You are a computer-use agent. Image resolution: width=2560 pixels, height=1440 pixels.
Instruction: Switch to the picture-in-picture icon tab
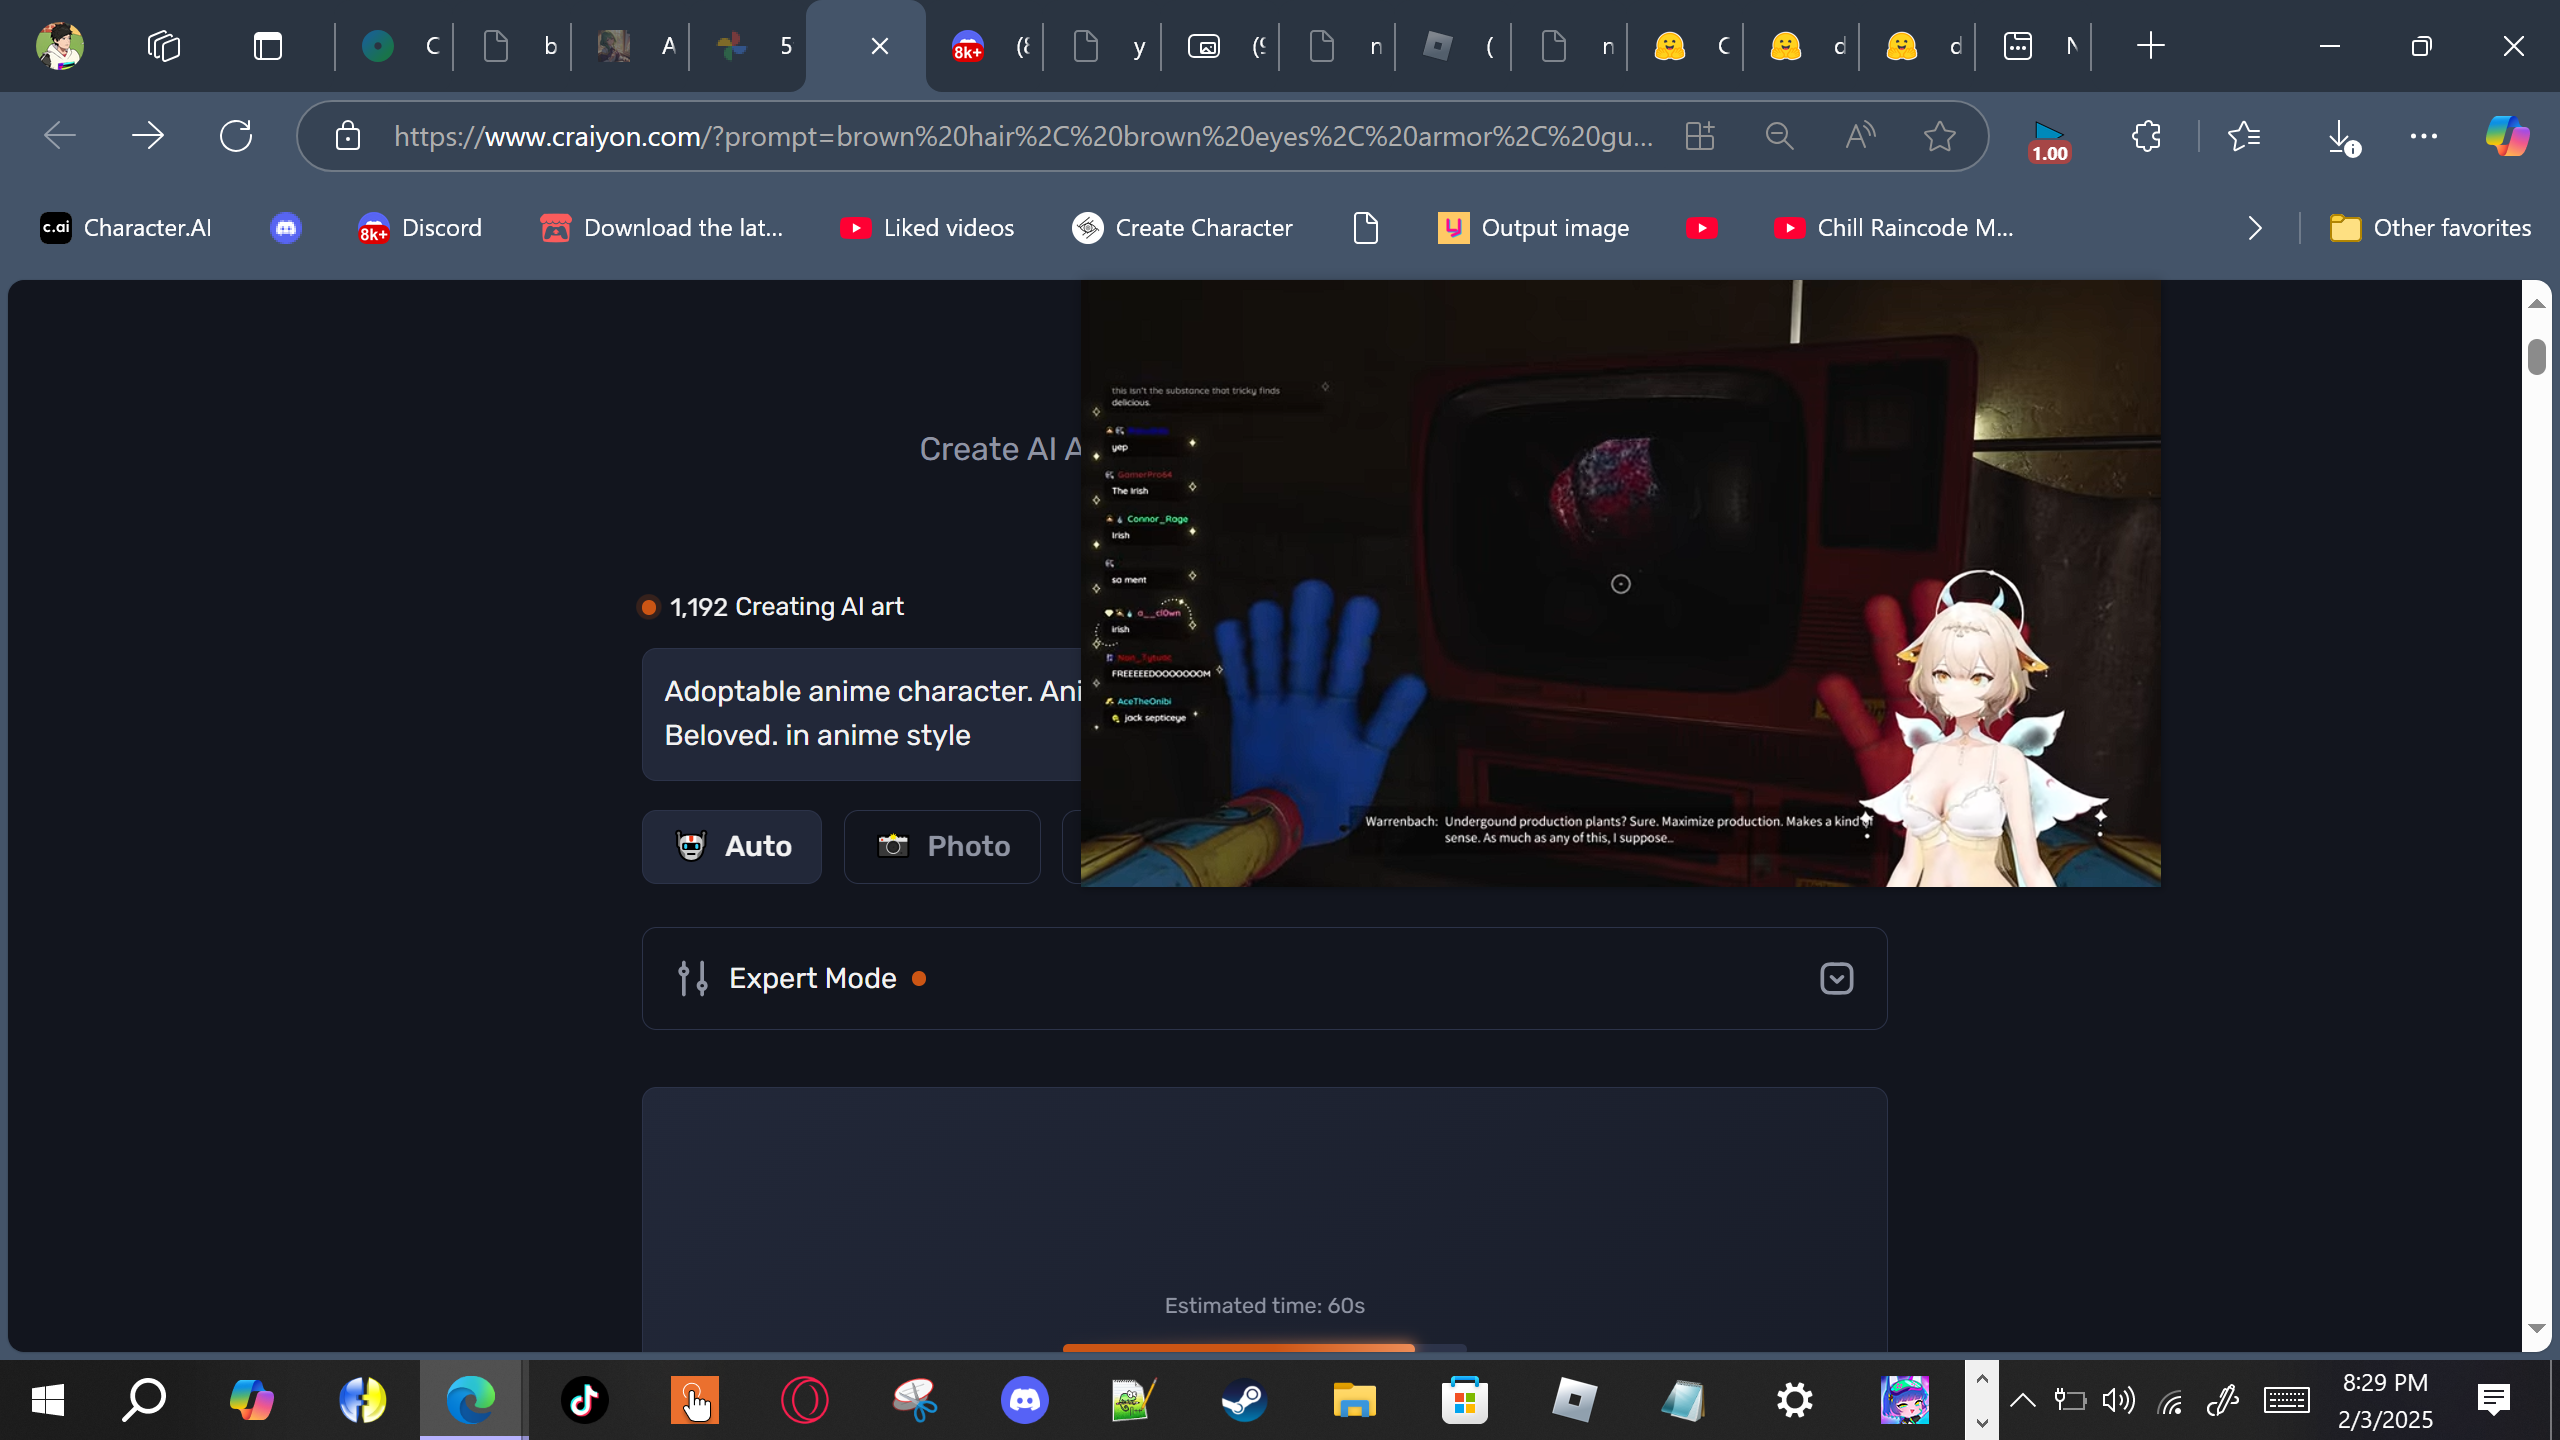coord(1220,46)
